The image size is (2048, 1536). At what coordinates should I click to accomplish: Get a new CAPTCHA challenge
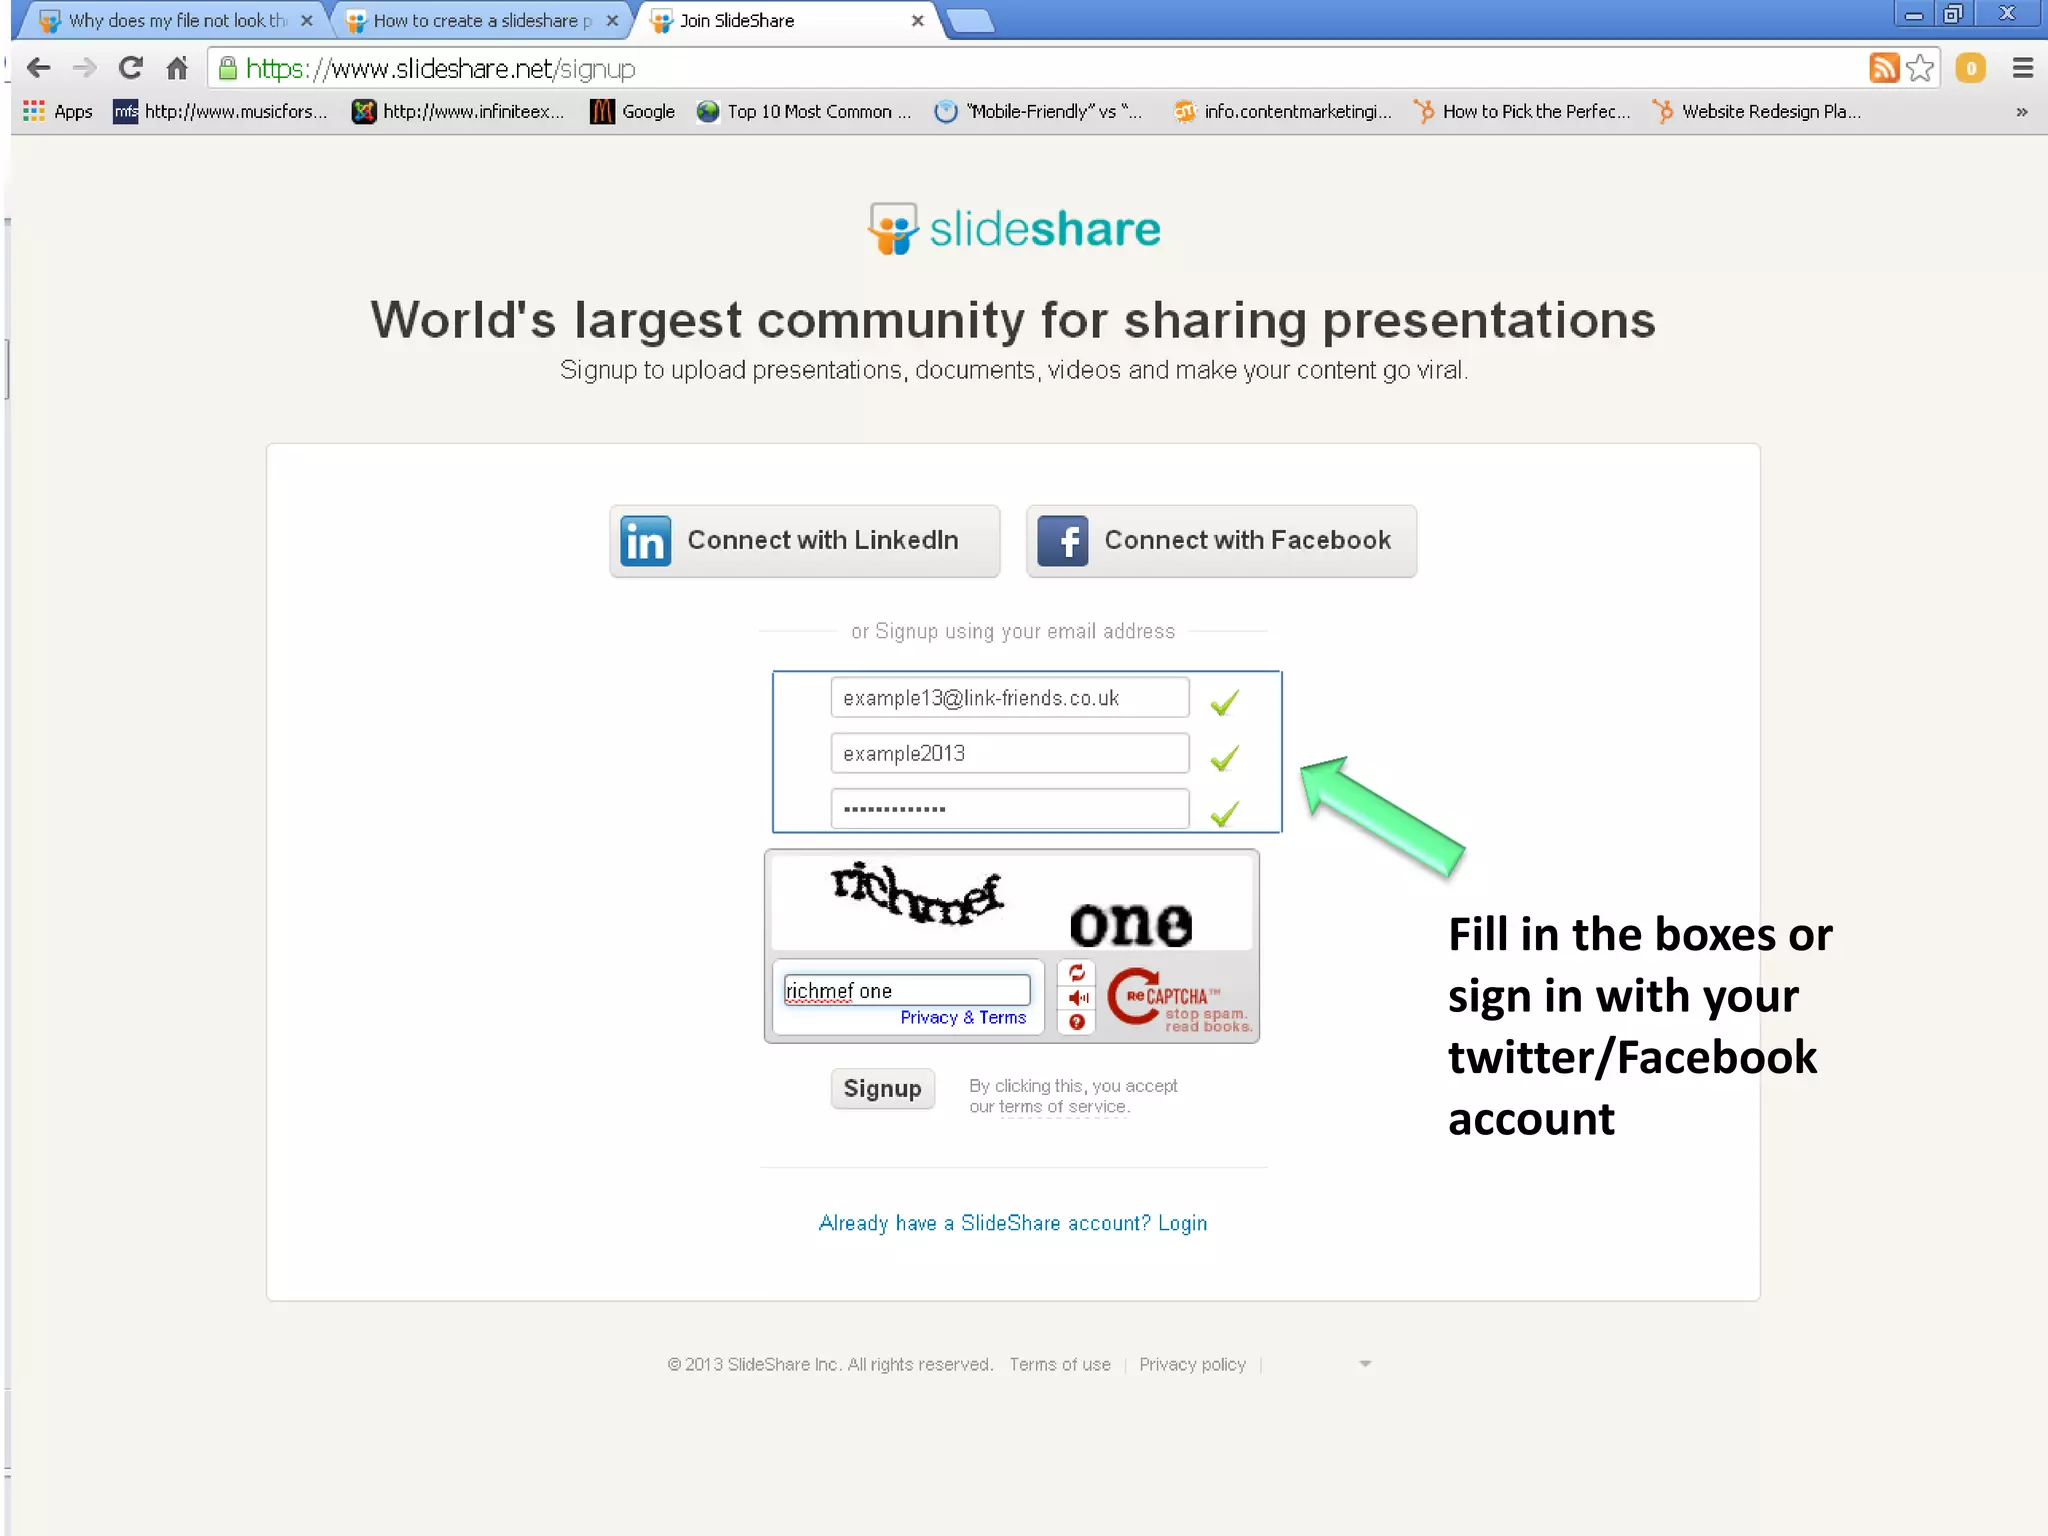(1077, 972)
